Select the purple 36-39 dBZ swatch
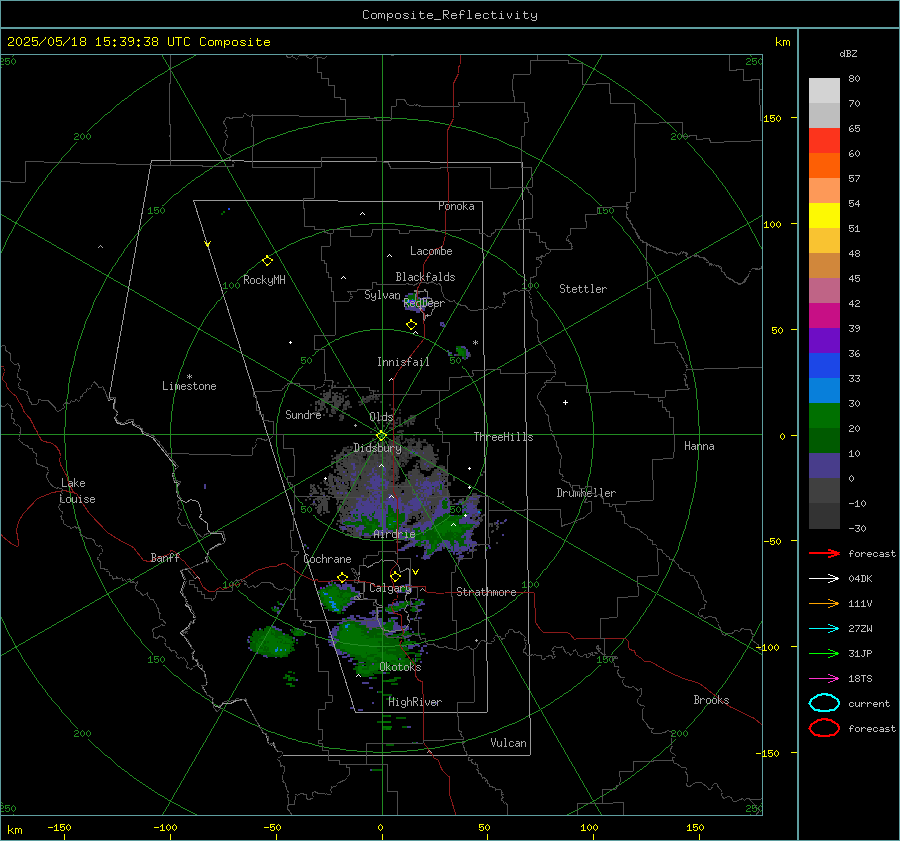This screenshot has width=900, height=841. [824, 341]
